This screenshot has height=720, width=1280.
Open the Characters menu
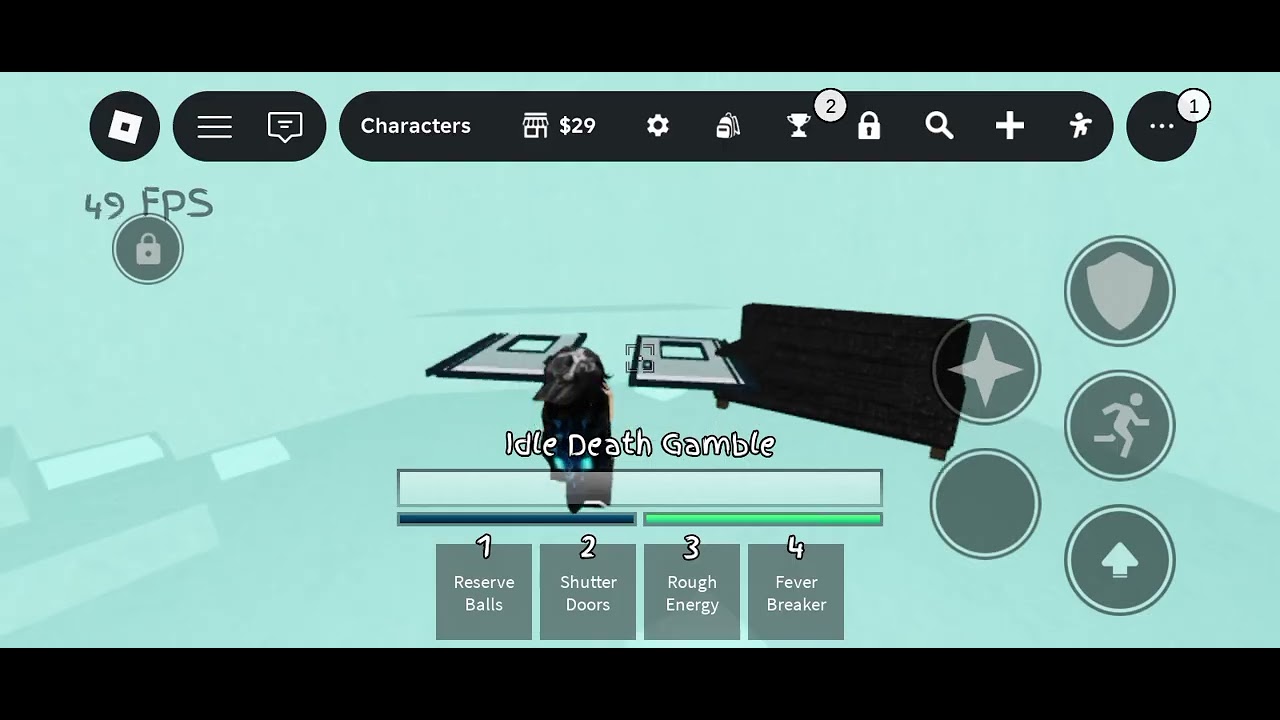pyautogui.click(x=415, y=126)
